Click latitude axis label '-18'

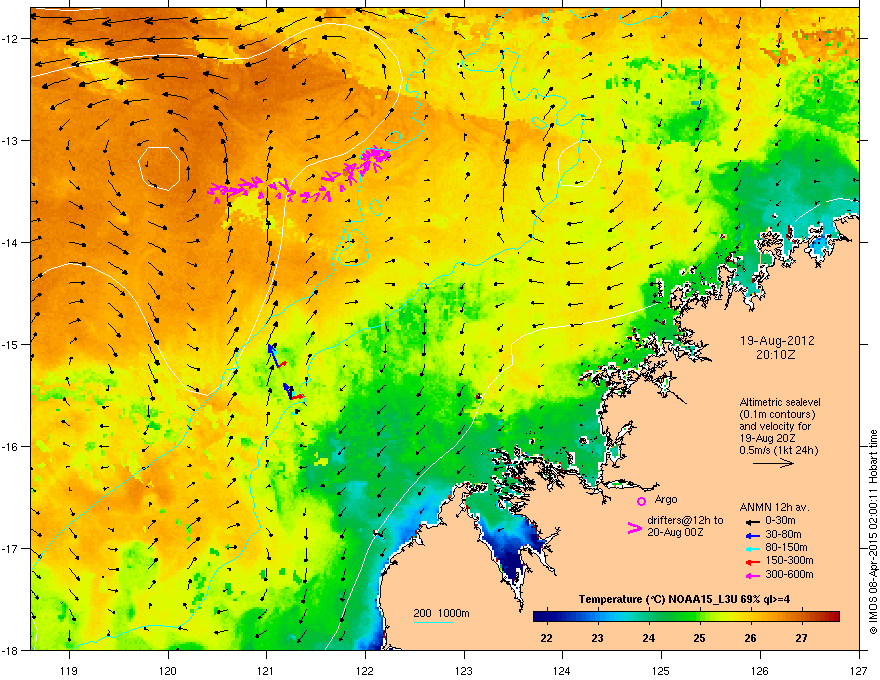(x=12, y=650)
